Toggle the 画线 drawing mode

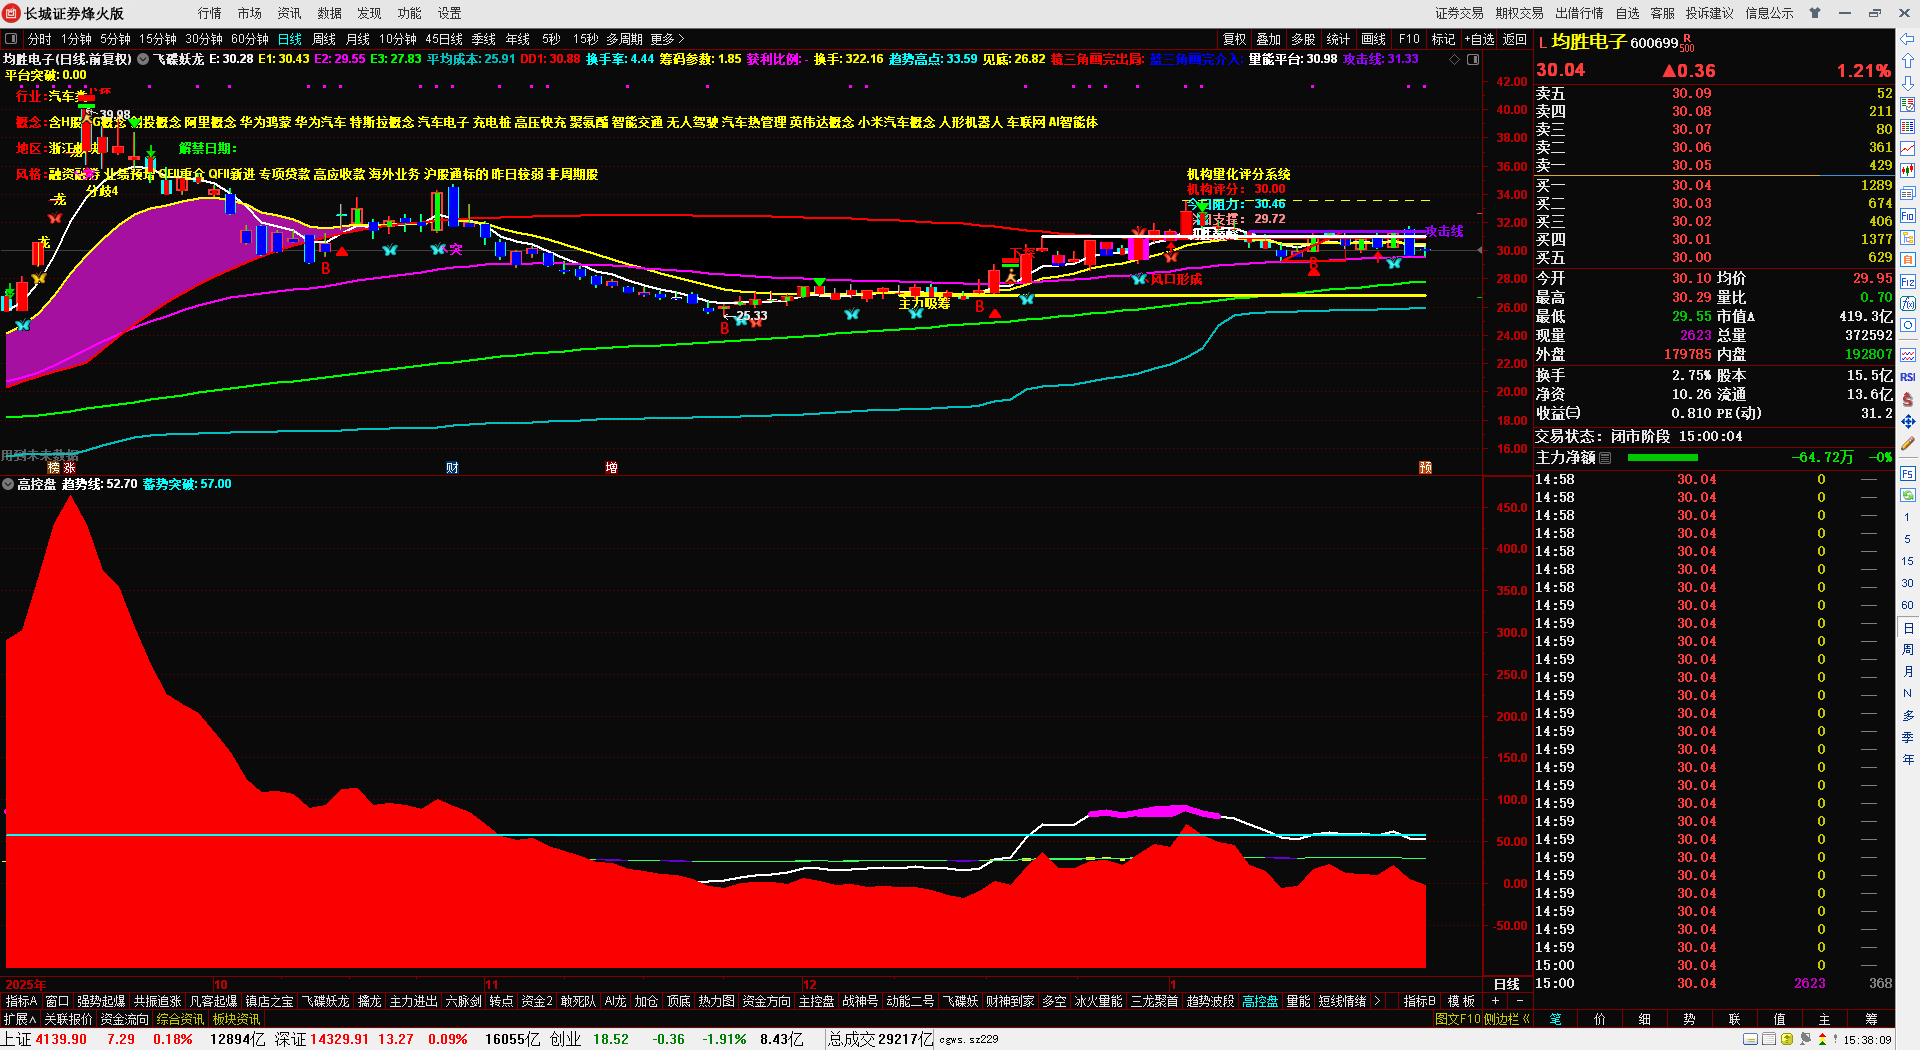point(1374,39)
